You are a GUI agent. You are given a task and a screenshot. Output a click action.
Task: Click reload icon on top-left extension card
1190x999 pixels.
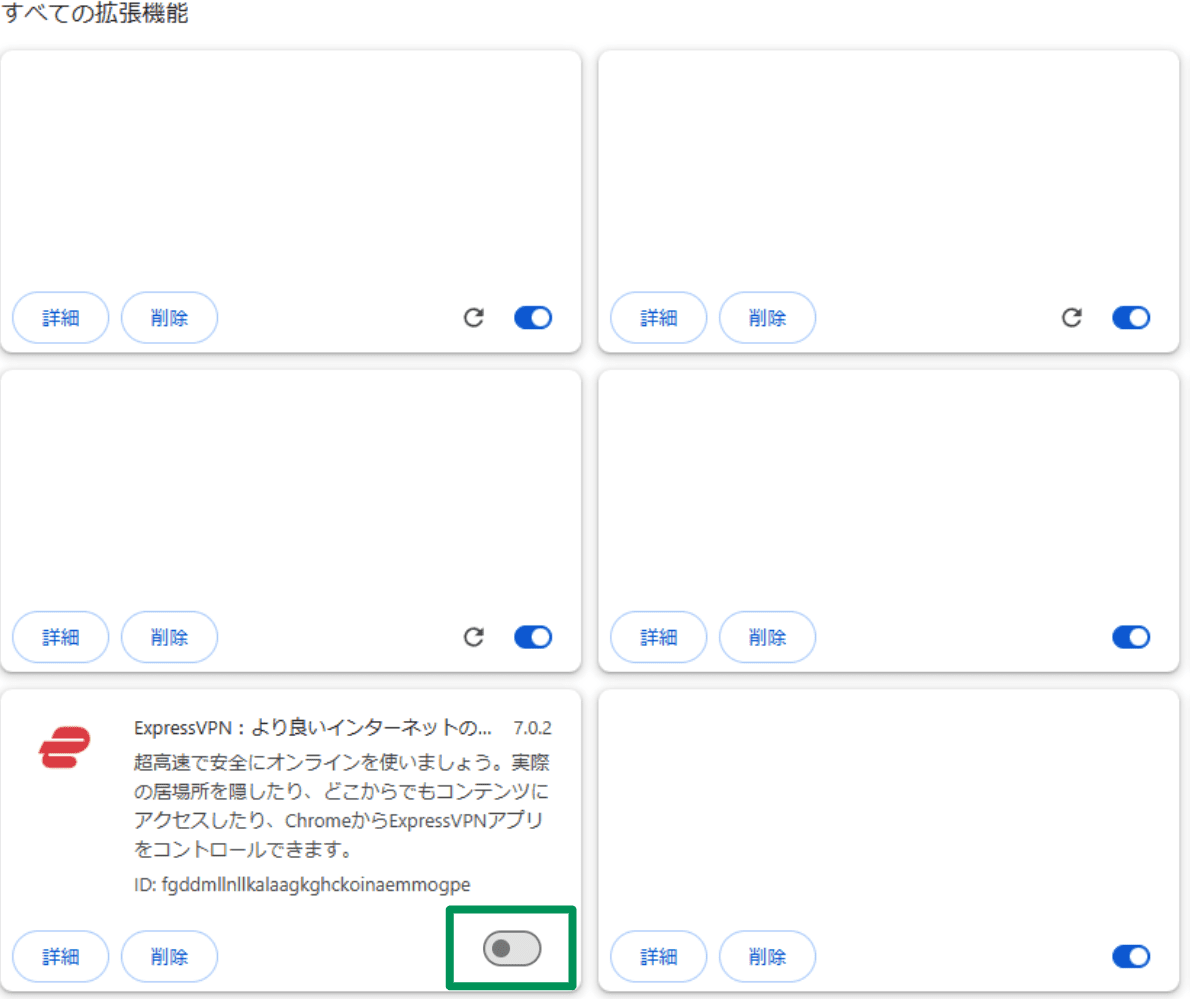pos(474,317)
